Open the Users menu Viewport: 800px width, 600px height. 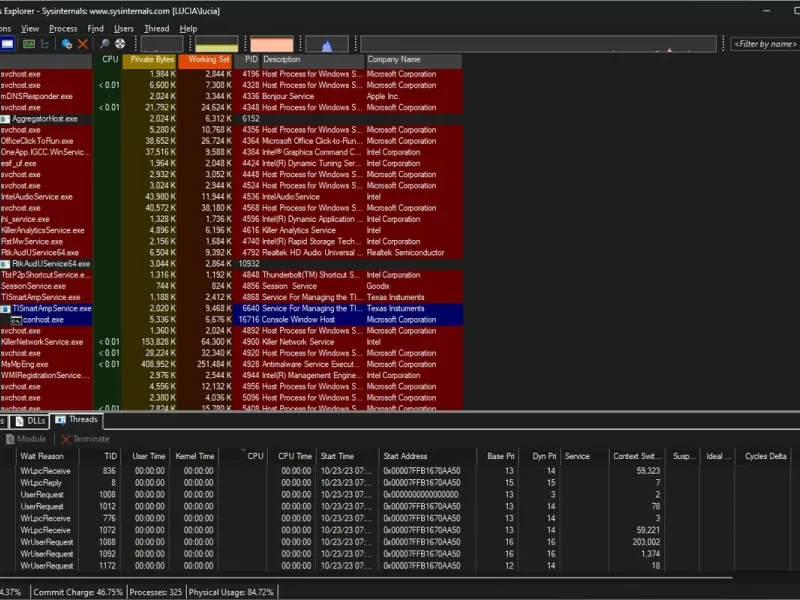click(x=123, y=29)
